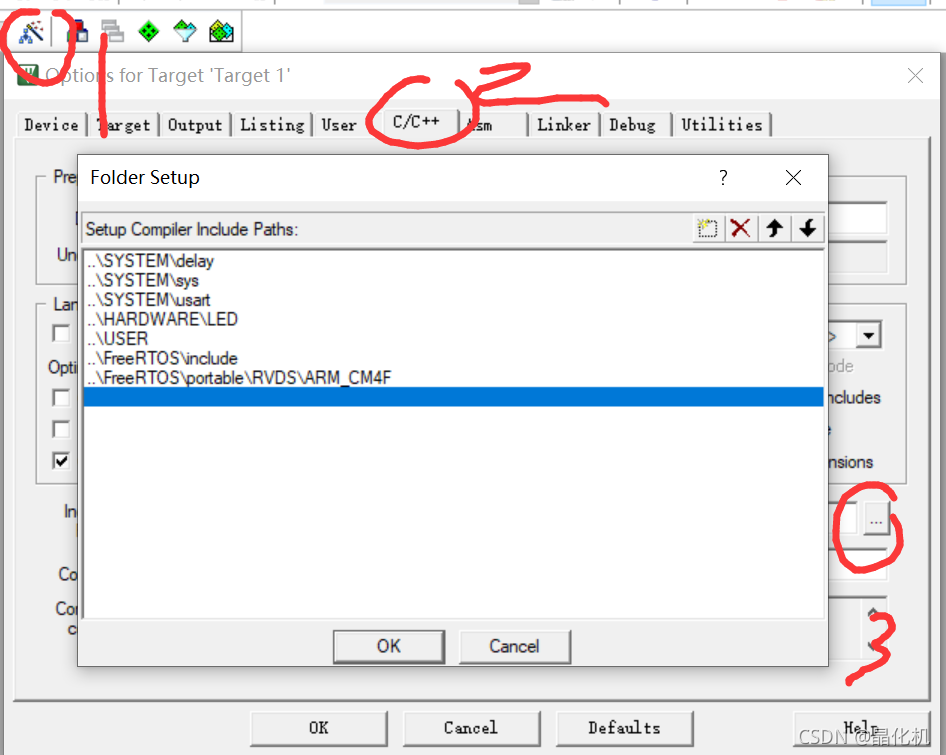Click include paths browse '...' button

point(876,520)
